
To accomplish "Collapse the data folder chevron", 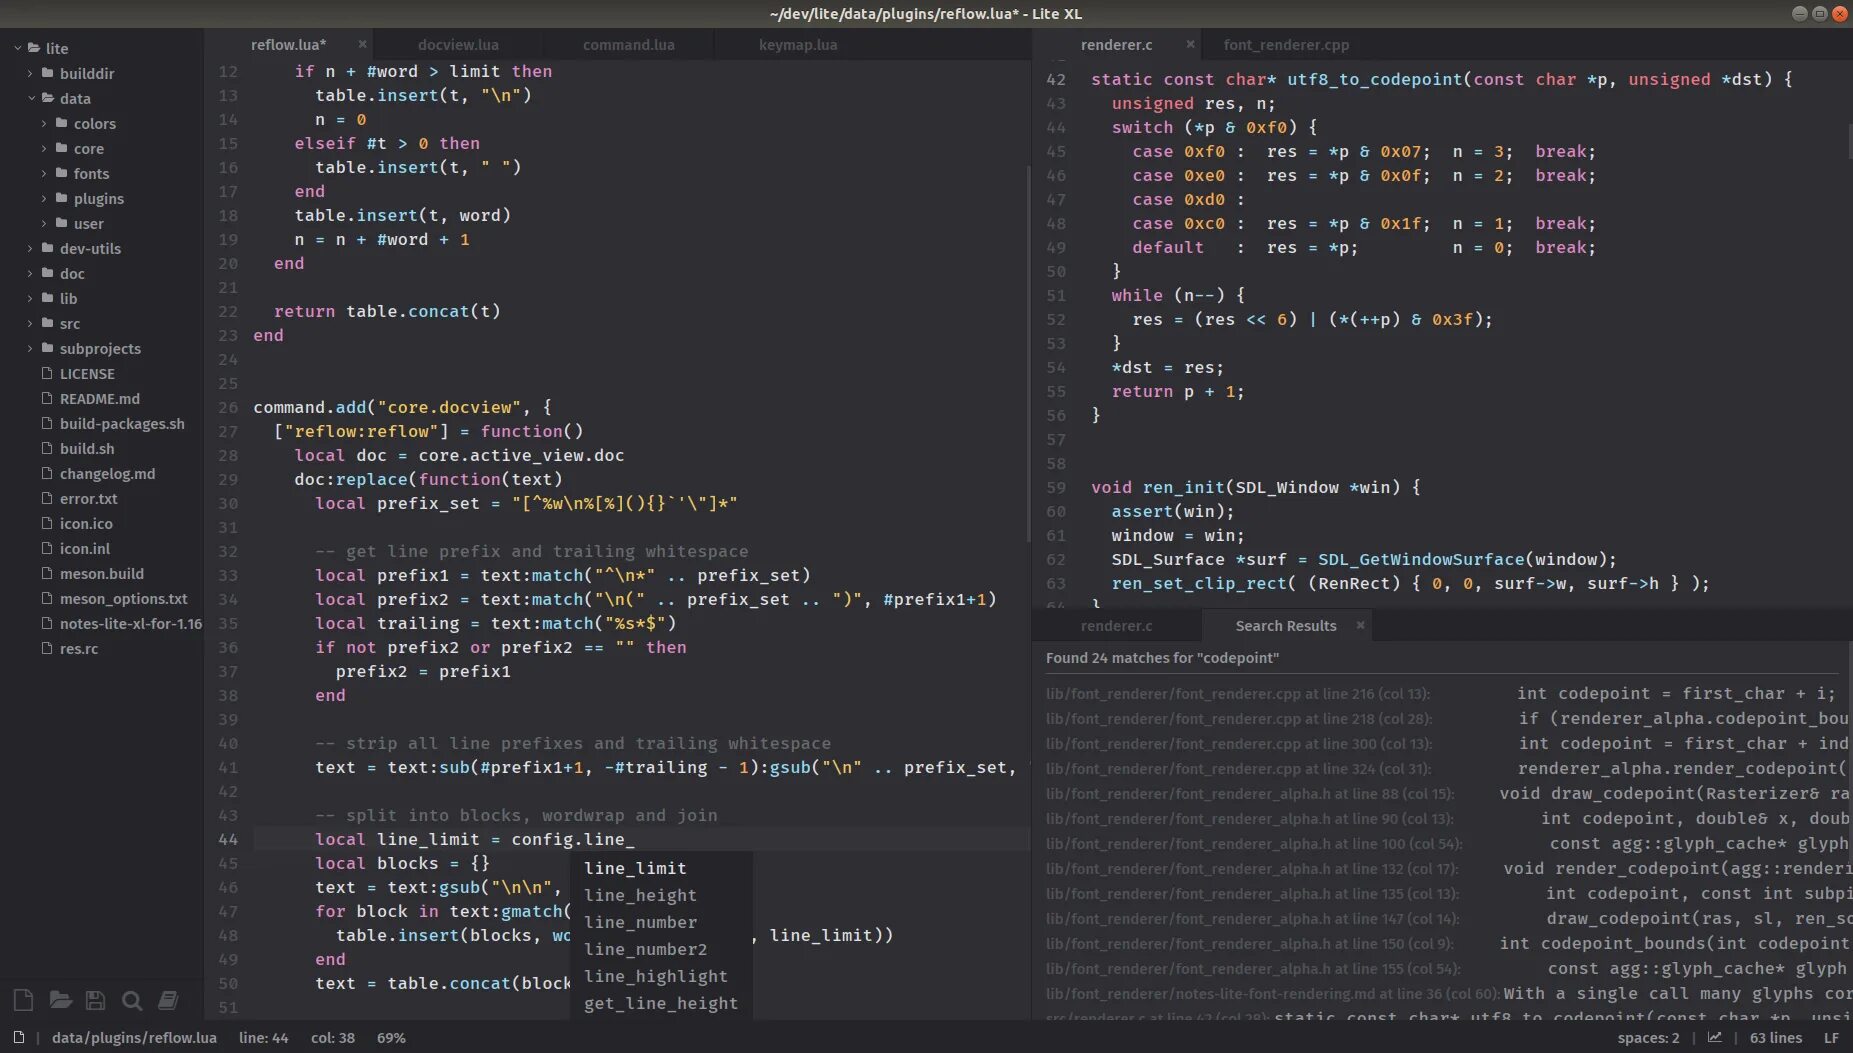I will (x=31, y=98).
